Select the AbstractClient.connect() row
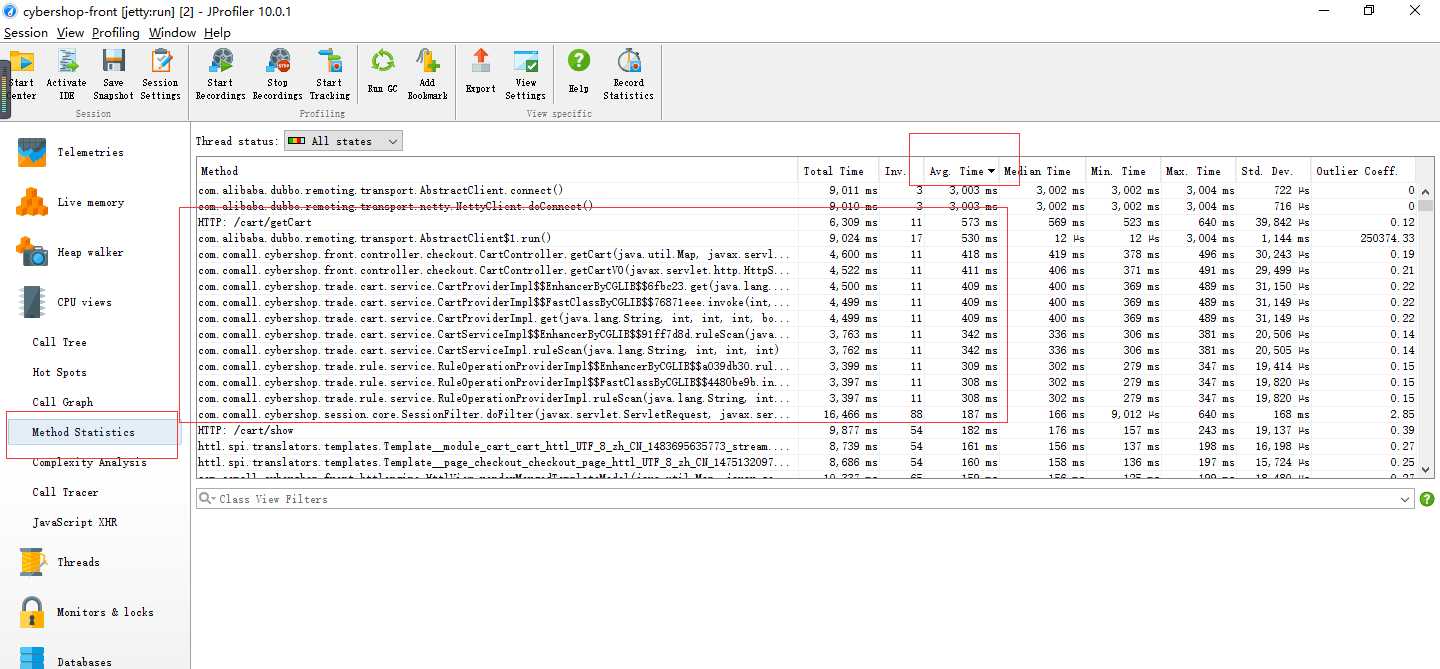Image resolution: width=1440 pixels, height=669 pixels. [806, 190]
